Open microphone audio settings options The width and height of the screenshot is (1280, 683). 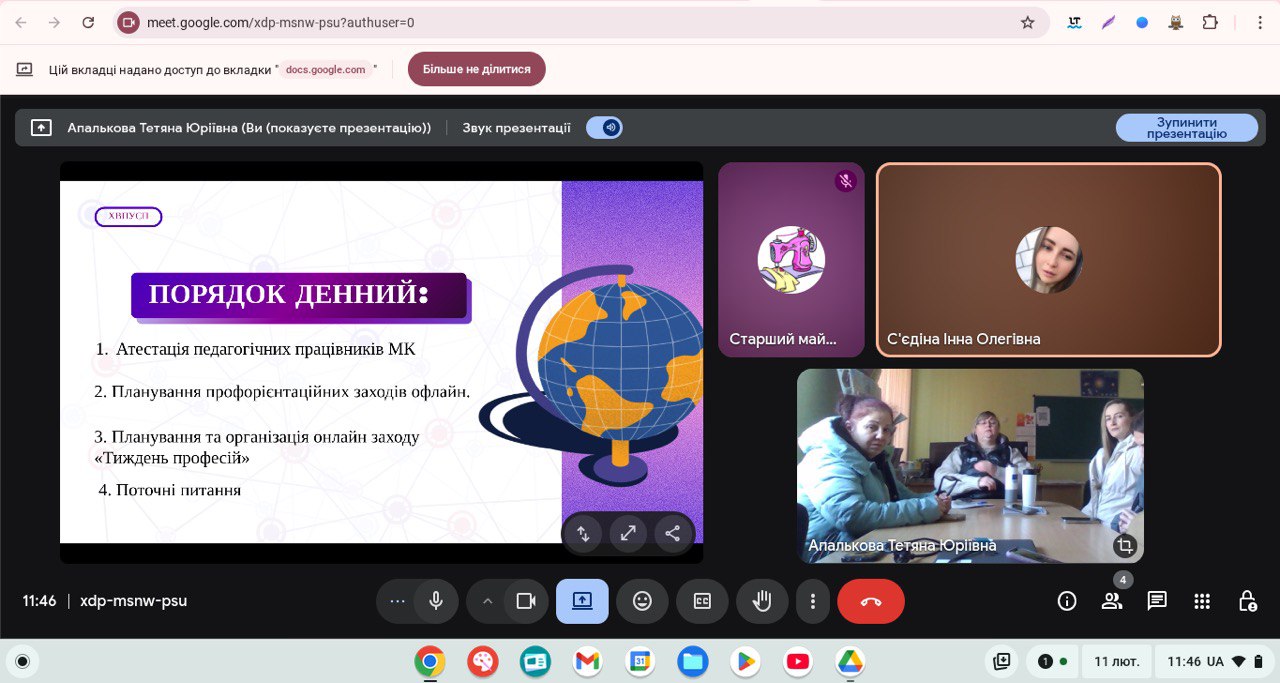coord(398,601)
